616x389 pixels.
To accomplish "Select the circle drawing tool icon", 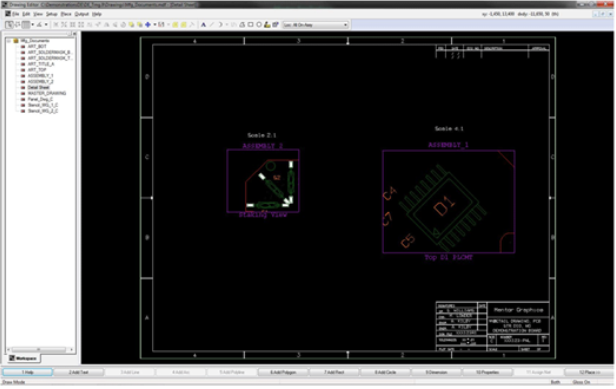I will (259, 25).
